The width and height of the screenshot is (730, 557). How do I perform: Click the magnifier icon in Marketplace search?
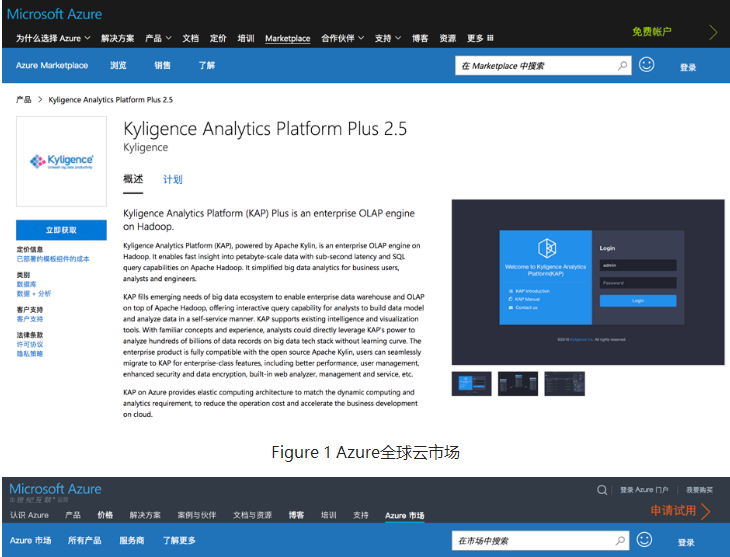click(622, 66)
